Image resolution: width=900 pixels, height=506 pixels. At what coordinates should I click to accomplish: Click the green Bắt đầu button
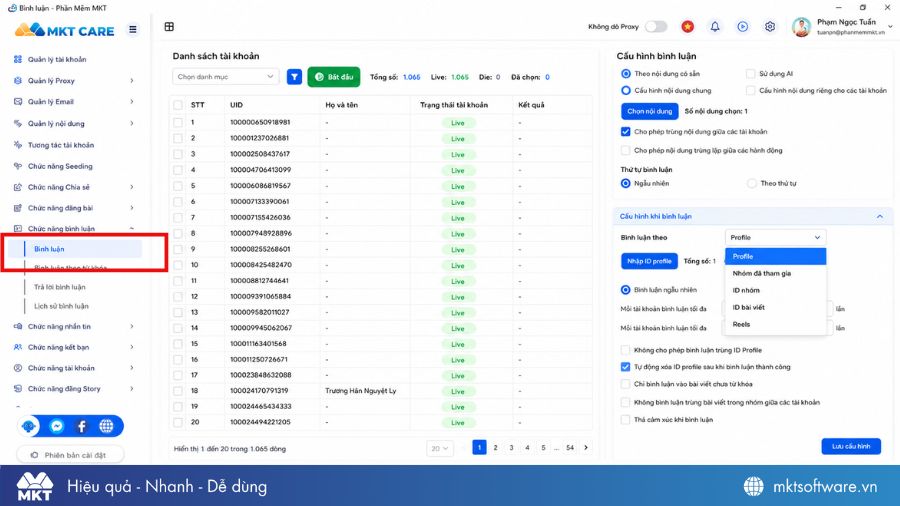coord(333,77)
